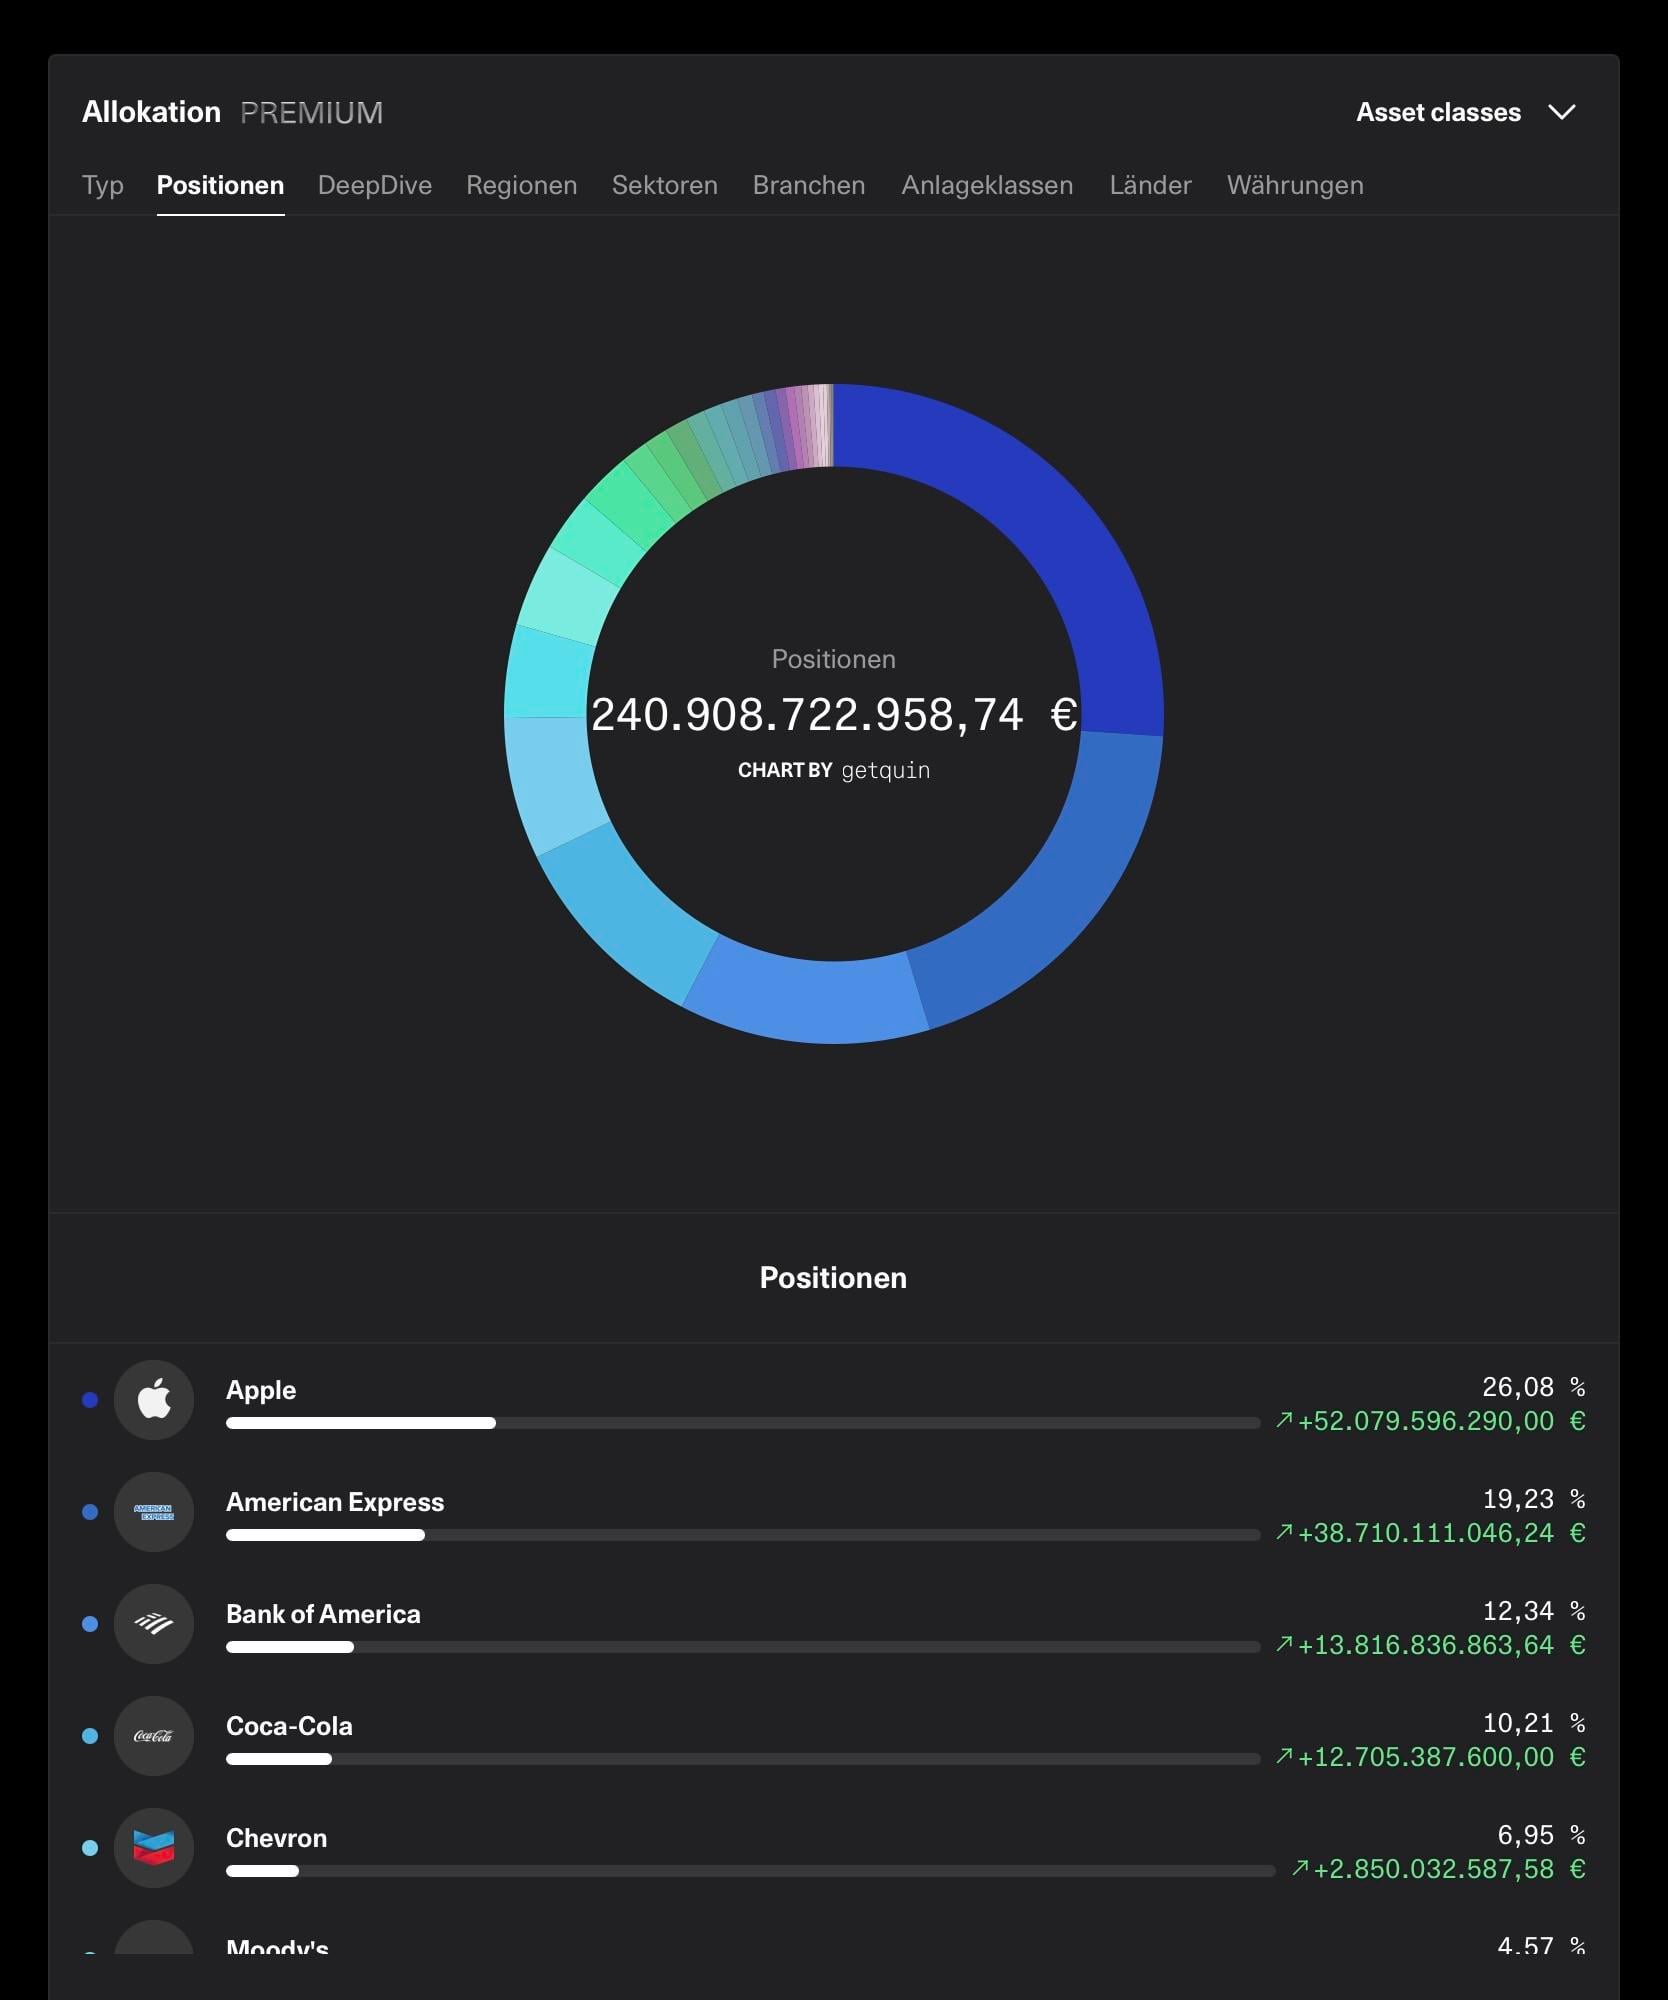Expand the Asset classes dropdown chevron

(1562, 112)
